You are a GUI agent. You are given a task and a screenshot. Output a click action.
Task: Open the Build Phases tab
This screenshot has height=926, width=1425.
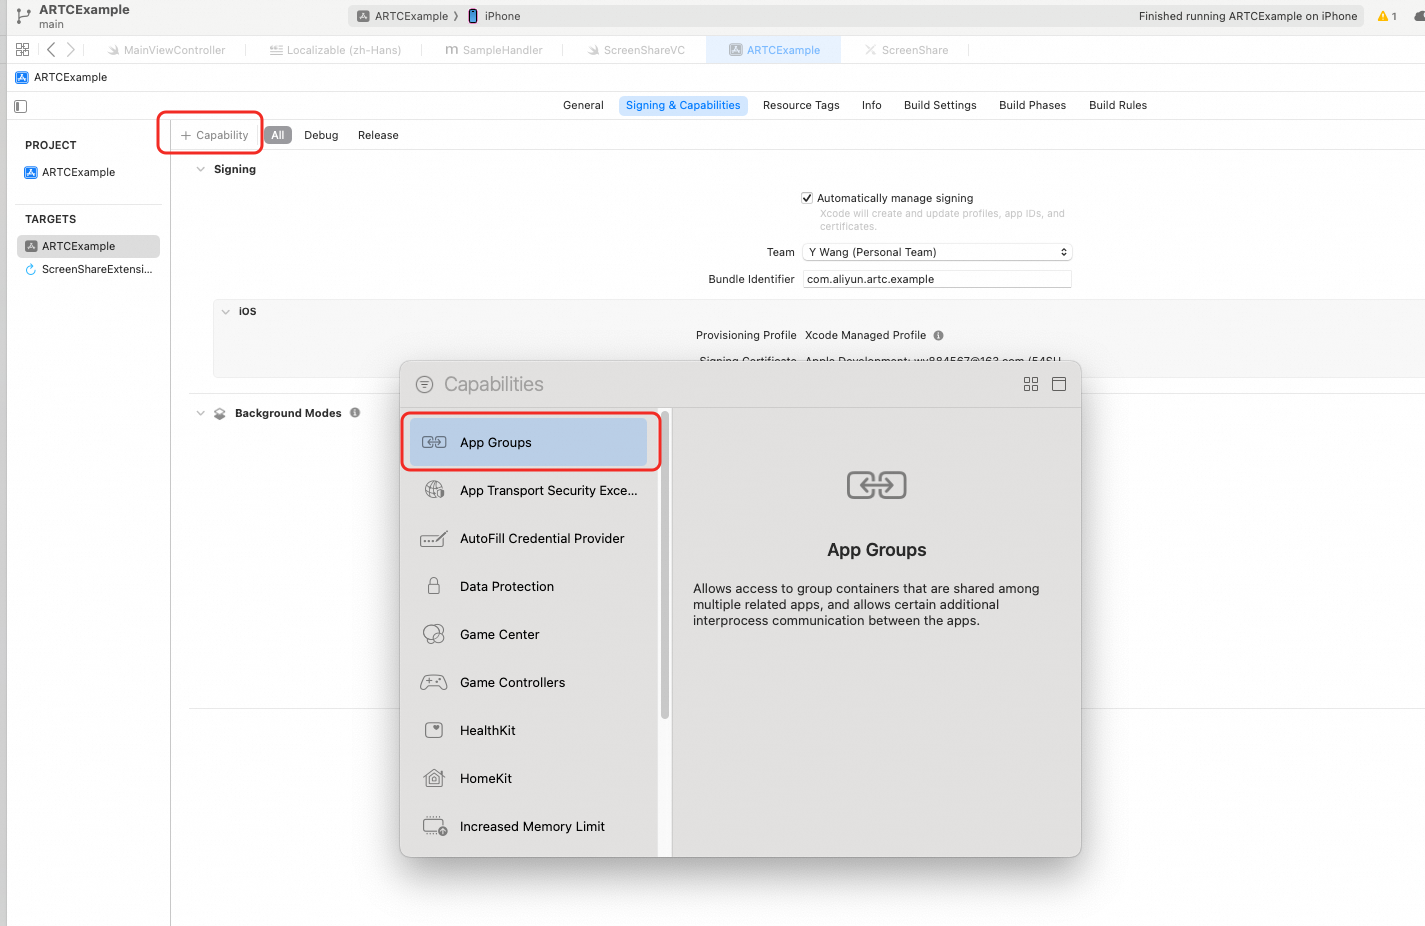click(x=1032, y=105)
